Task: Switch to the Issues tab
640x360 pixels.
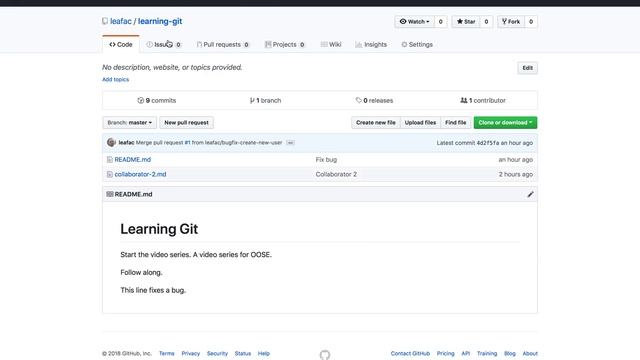Action: [164, 44]
